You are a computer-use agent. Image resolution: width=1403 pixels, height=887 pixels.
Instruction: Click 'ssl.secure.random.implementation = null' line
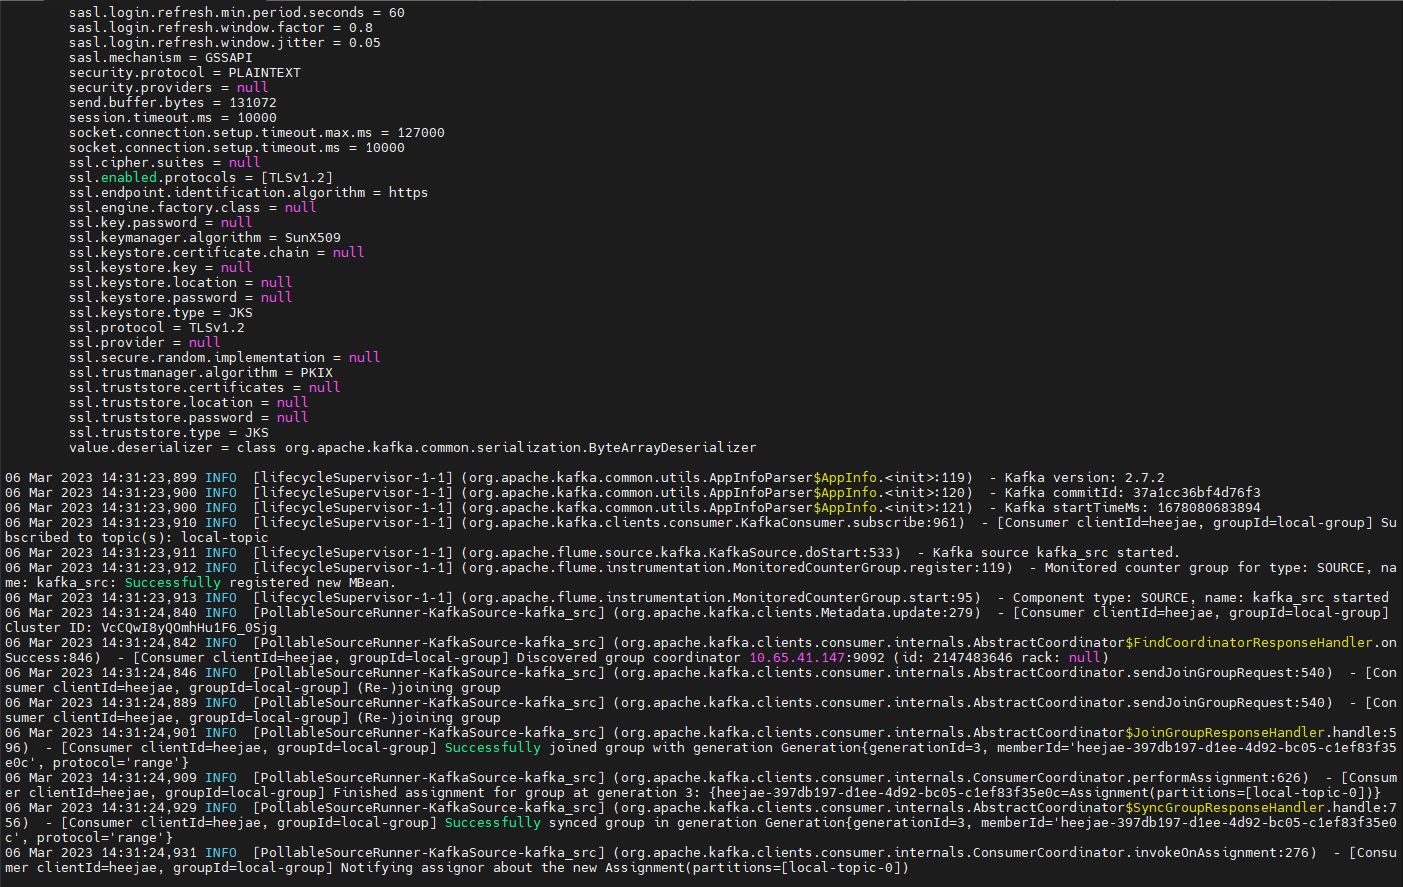[x=225, y=358]
